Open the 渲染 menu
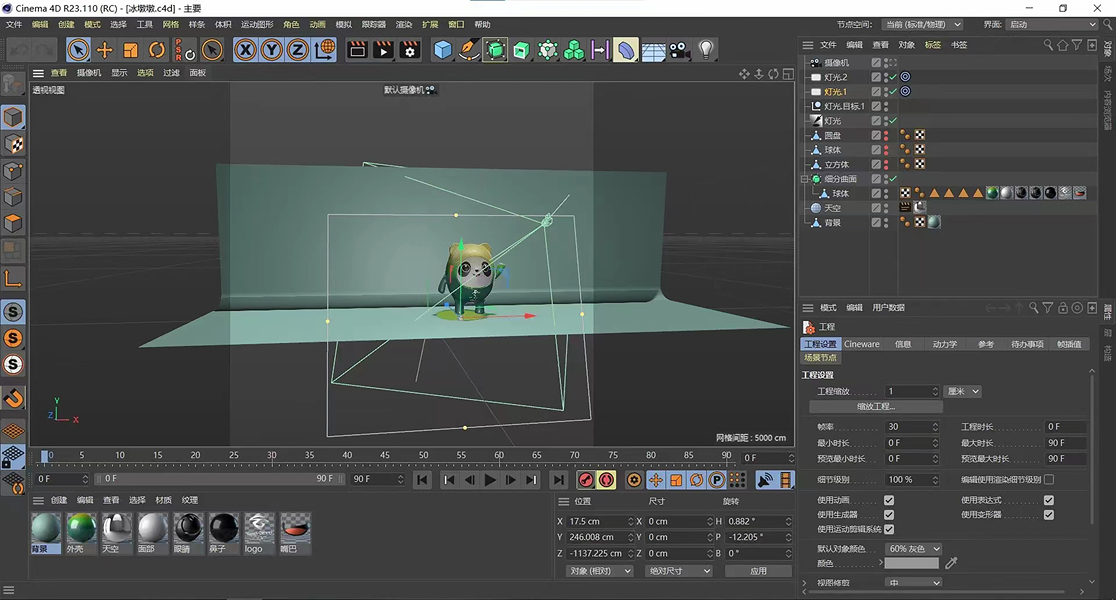 point(404,24)
